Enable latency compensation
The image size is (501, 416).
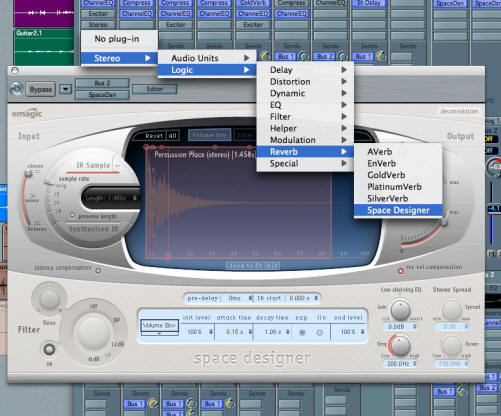(x=98, y=271)
